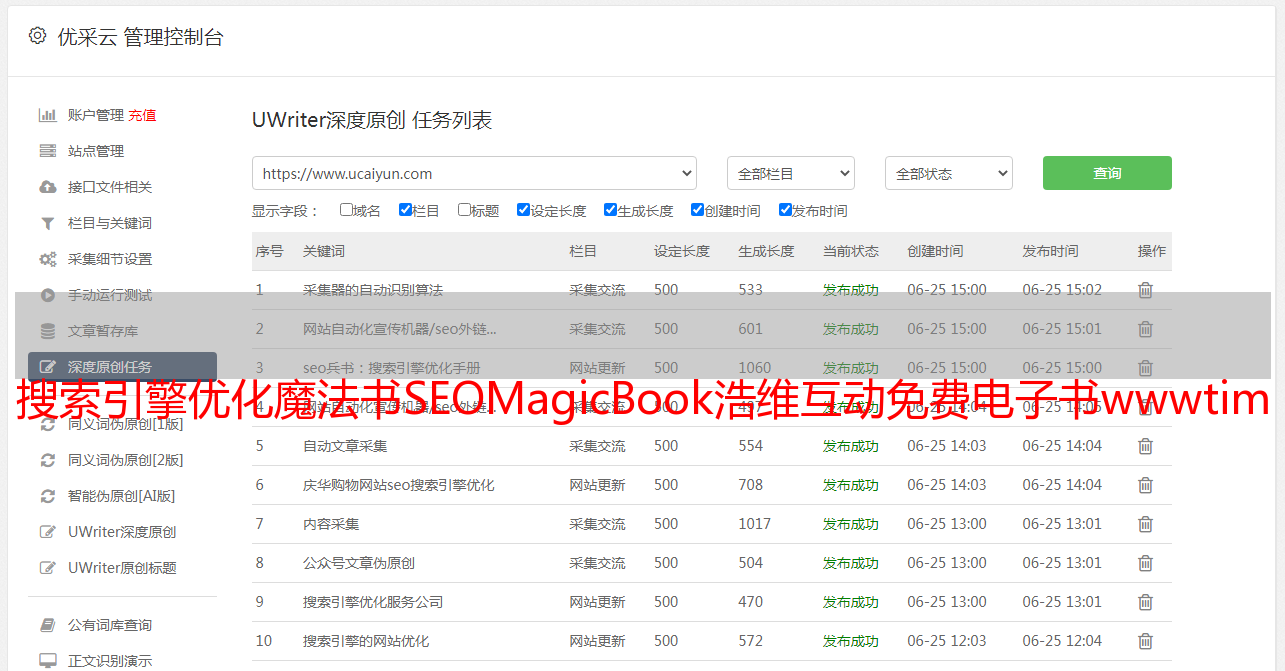Image resolution: width=1285 pixels, height=671 pixels.
Task: Open 智能伪原创[AI版] menu entry
Action: (121, 496)
